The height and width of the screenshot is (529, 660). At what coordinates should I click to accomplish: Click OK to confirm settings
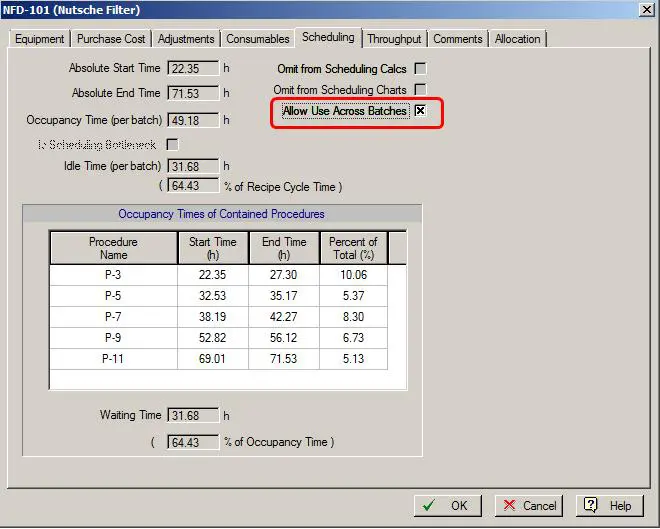pyautogui.click(x=448, y=505)
